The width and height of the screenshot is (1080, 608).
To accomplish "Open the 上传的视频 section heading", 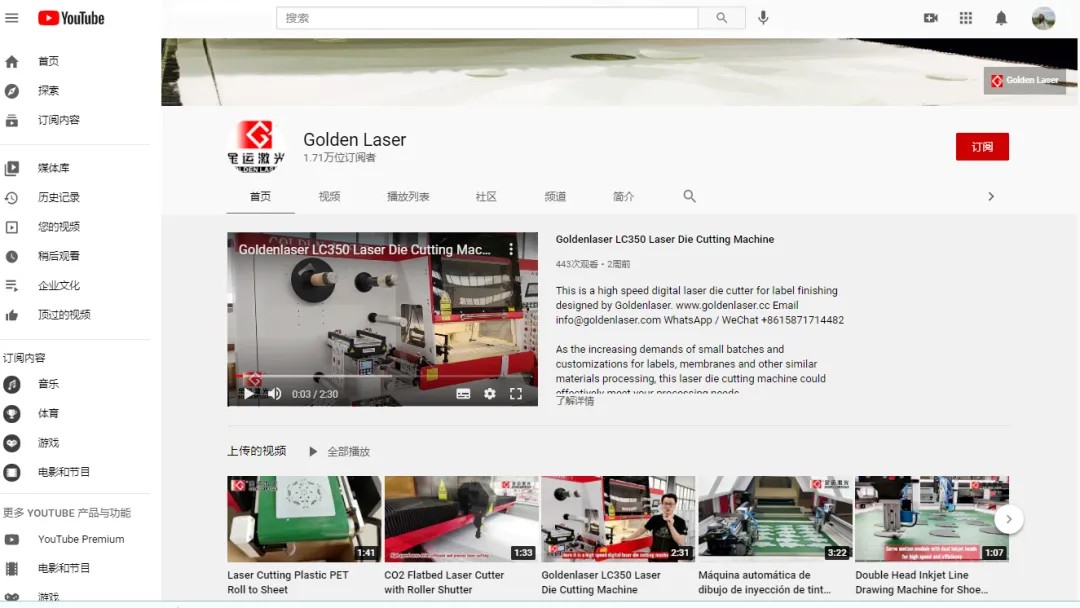I will 256,451.
